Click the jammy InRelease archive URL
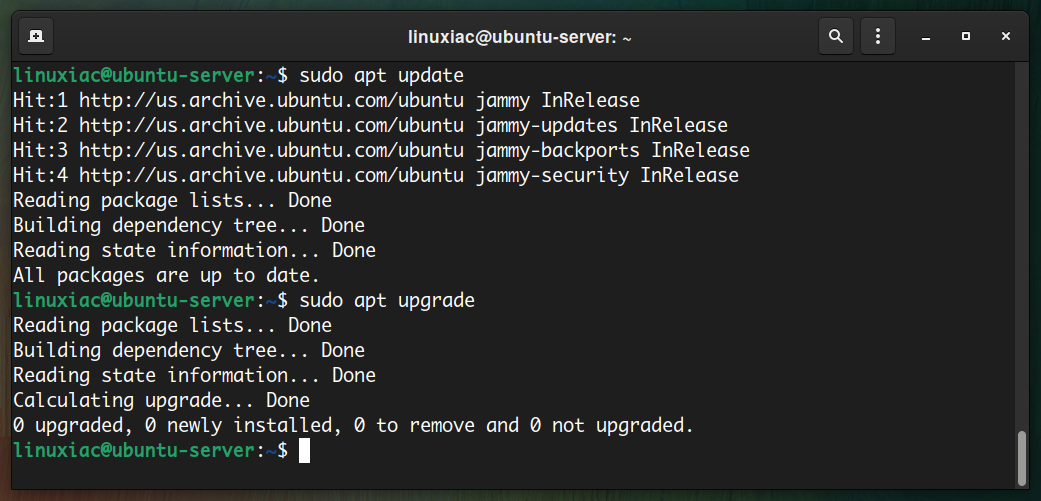 (x=272, y=101)
